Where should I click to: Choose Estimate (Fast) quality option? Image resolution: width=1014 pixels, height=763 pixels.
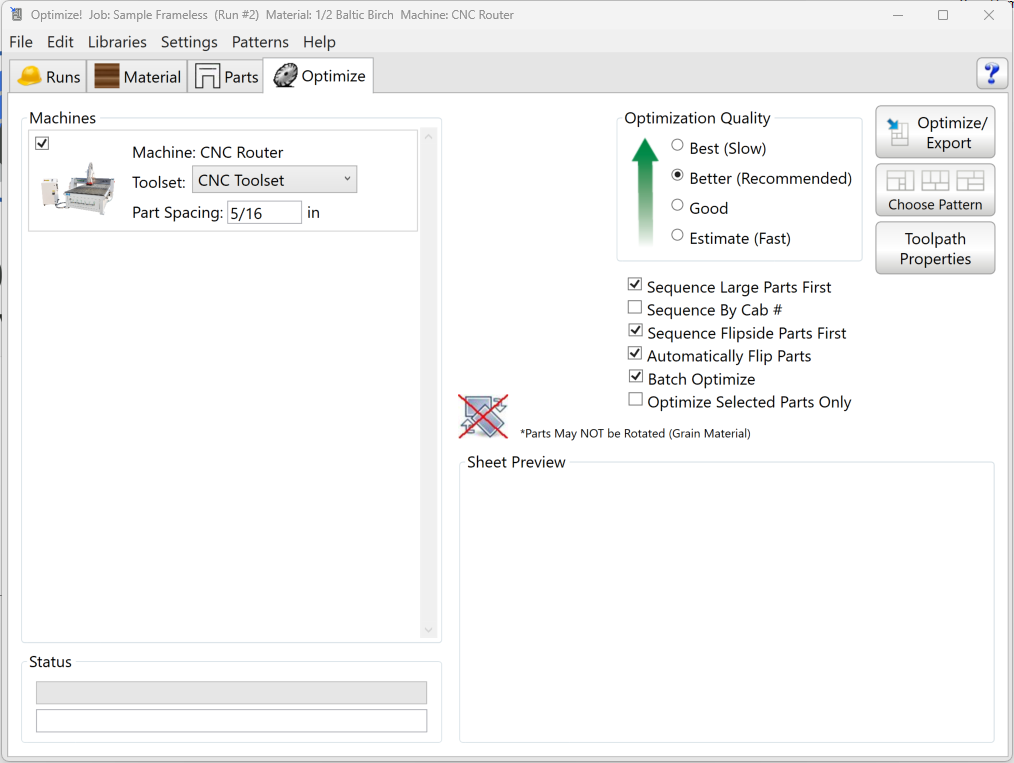coord(678,236)
